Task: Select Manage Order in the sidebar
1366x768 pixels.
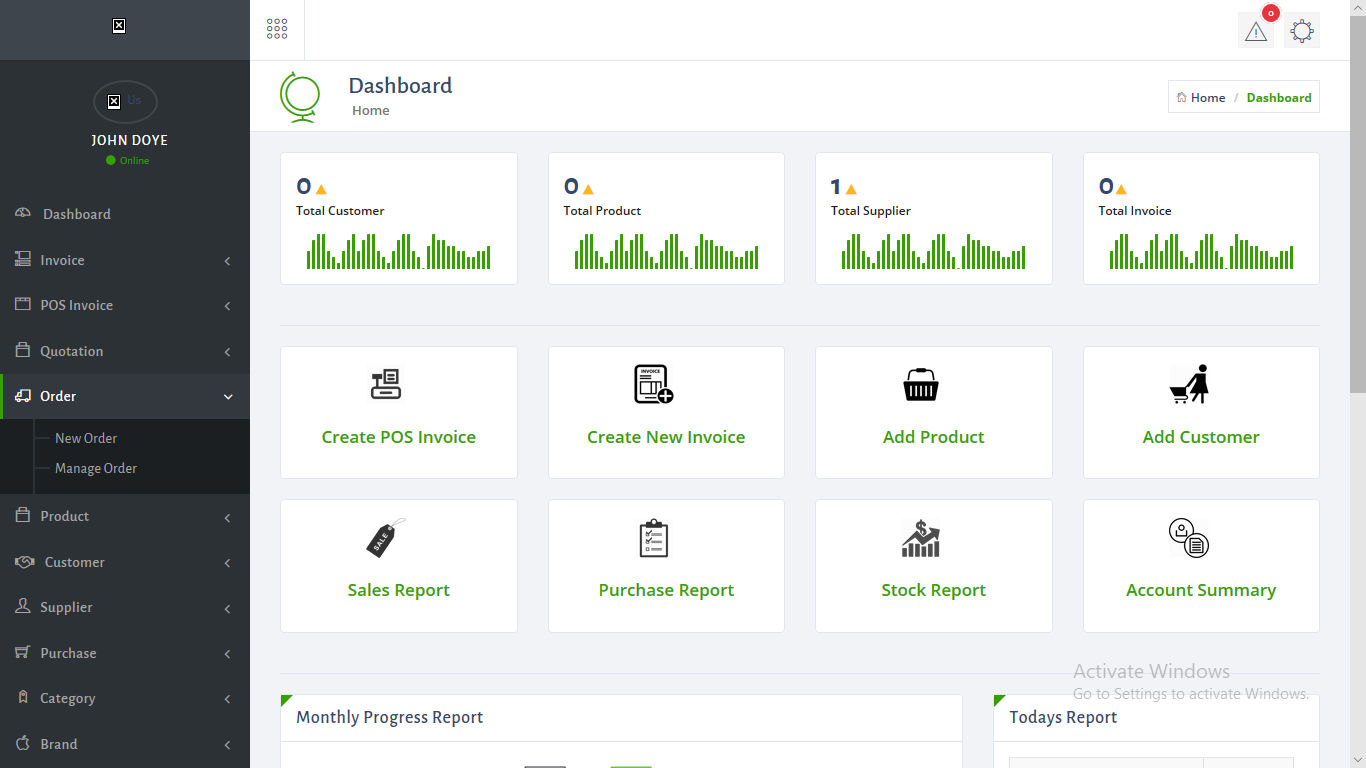Action: click(96, 468)
